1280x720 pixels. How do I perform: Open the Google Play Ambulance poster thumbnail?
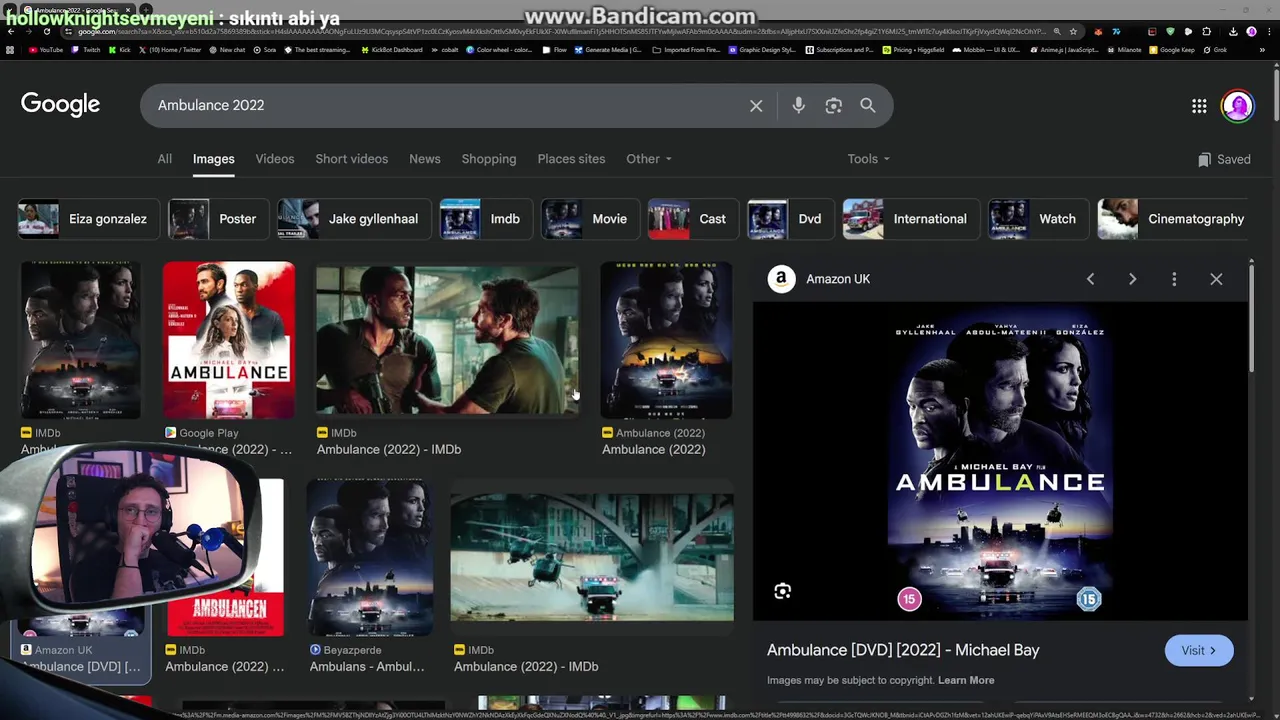[x=229, y=340]
